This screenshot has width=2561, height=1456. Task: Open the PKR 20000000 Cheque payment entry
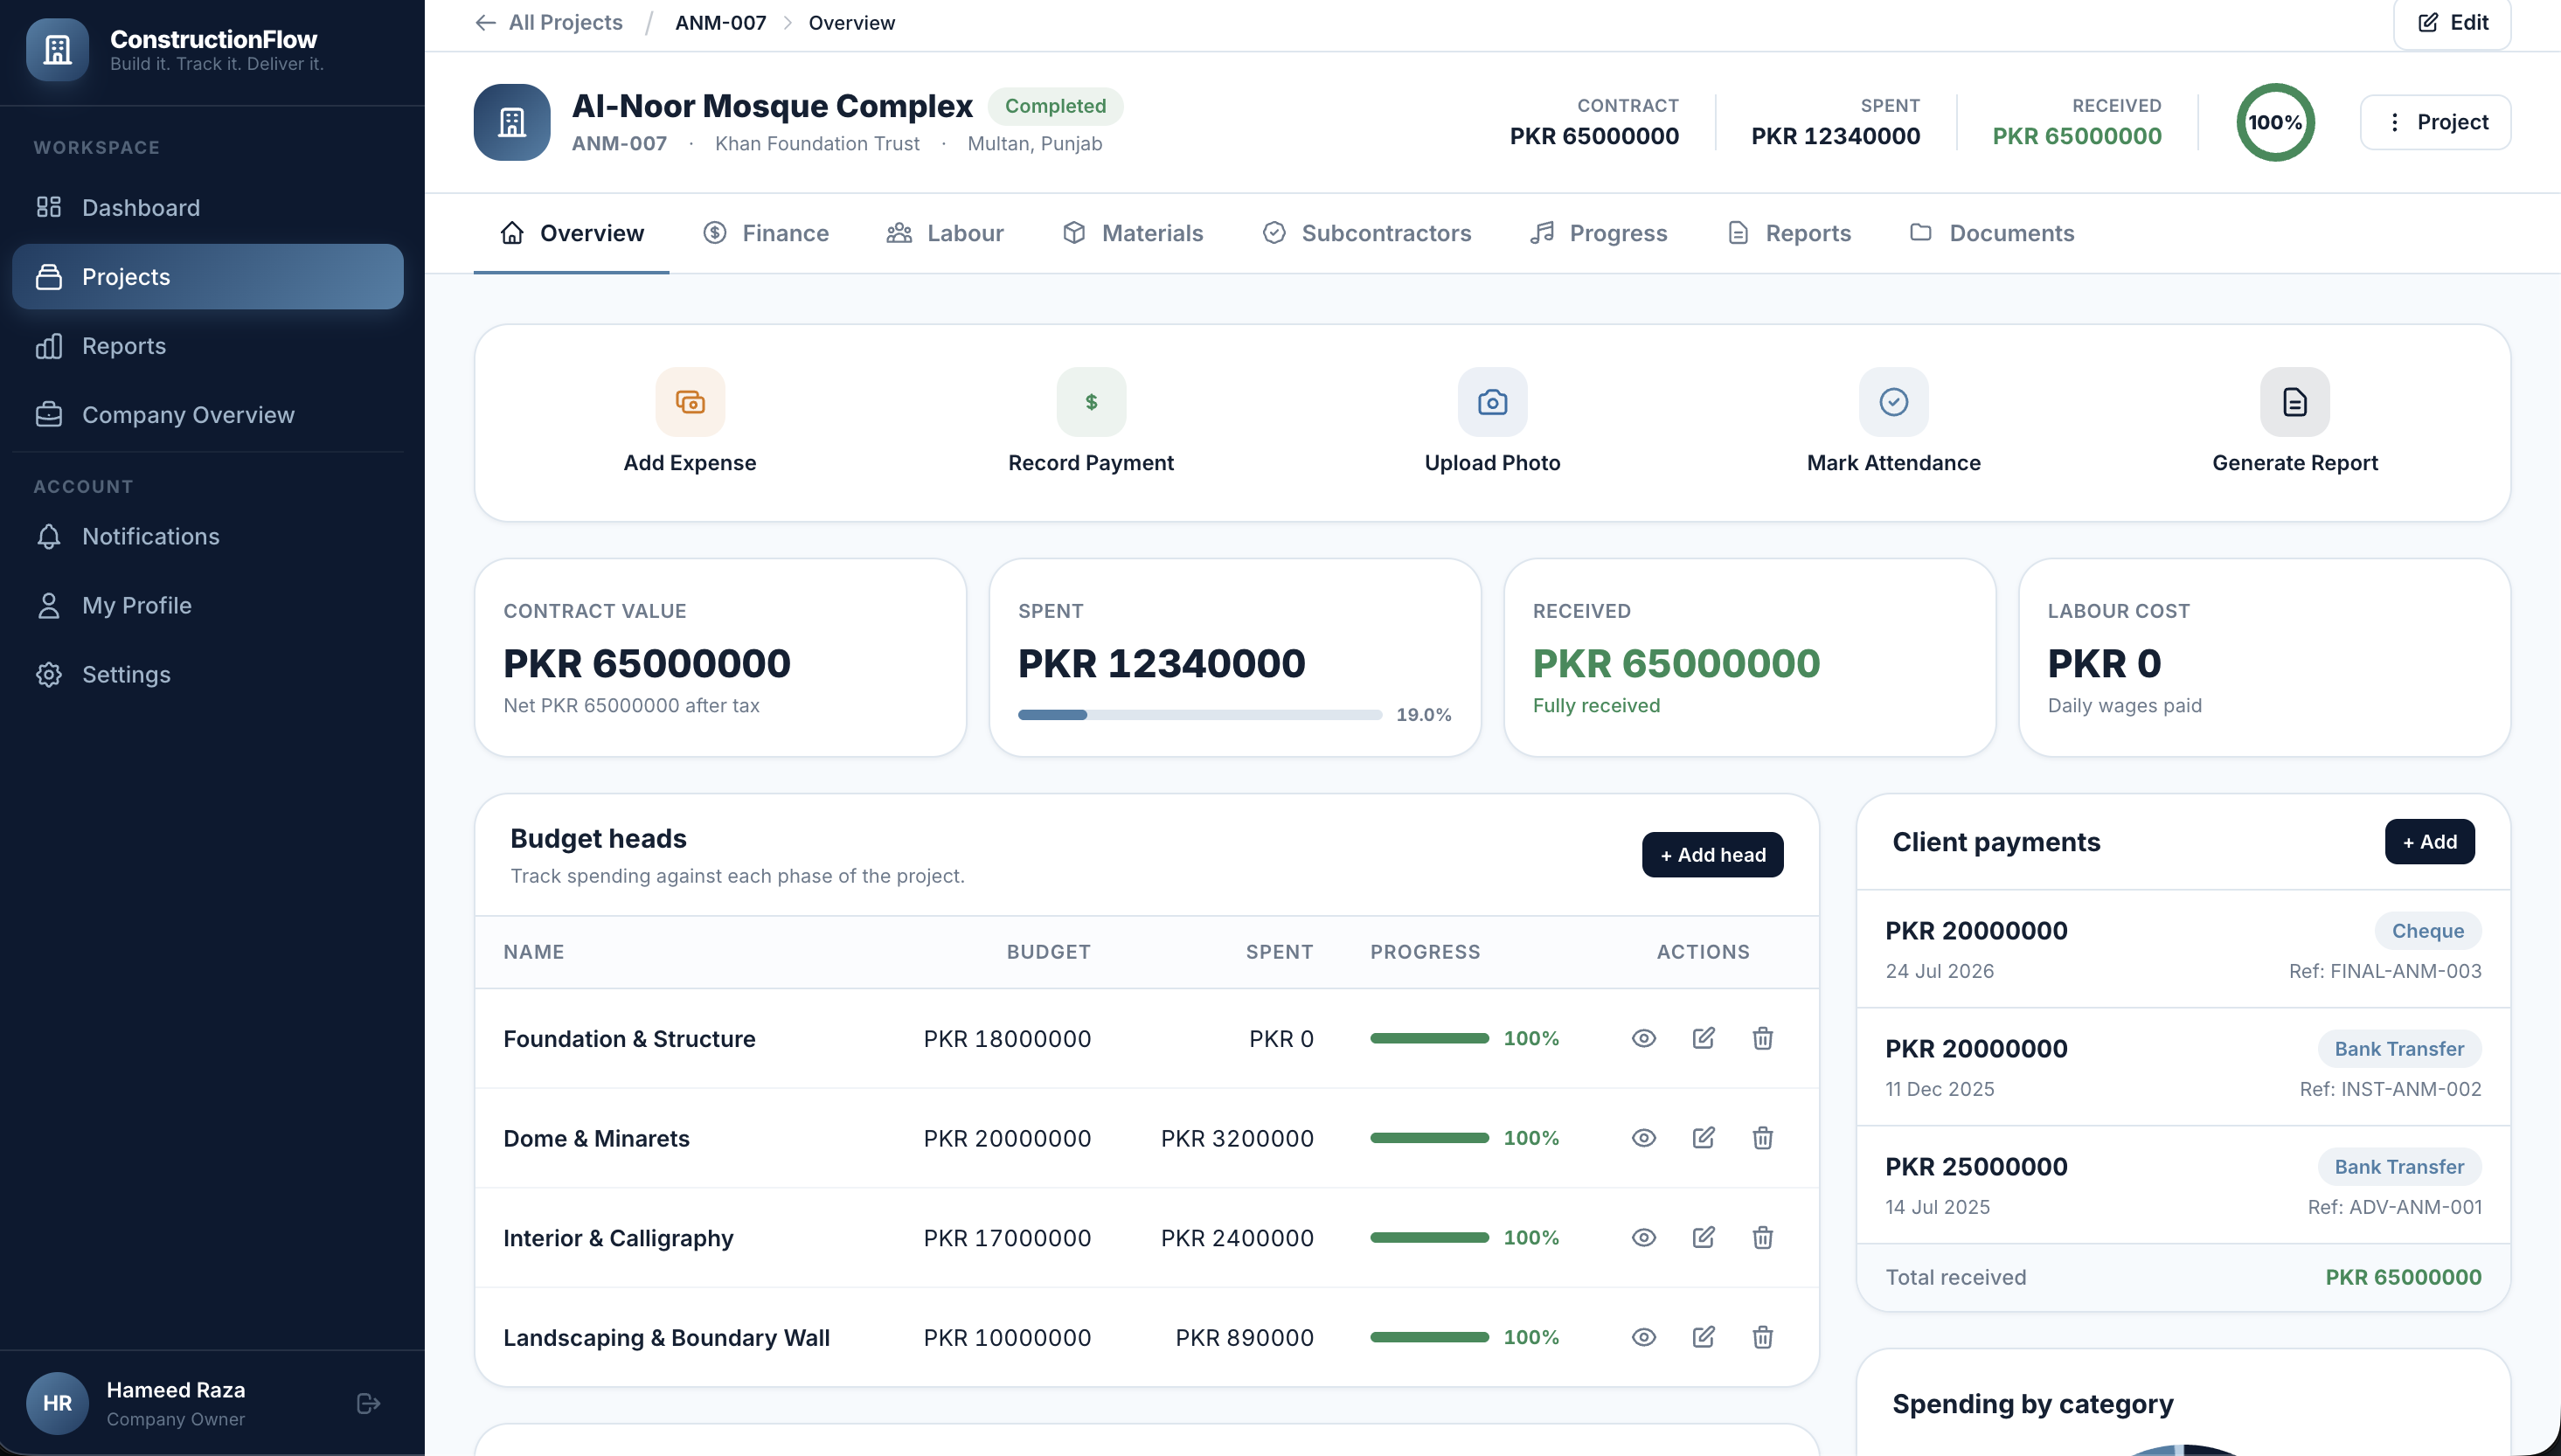2183,949
